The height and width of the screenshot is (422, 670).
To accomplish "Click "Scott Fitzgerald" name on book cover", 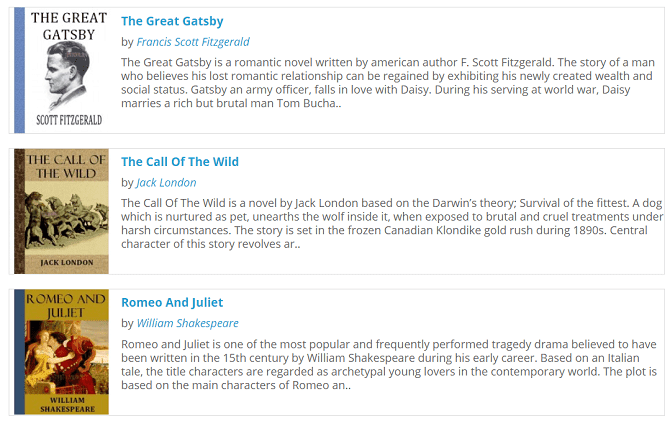I will [x=68, y=119].
